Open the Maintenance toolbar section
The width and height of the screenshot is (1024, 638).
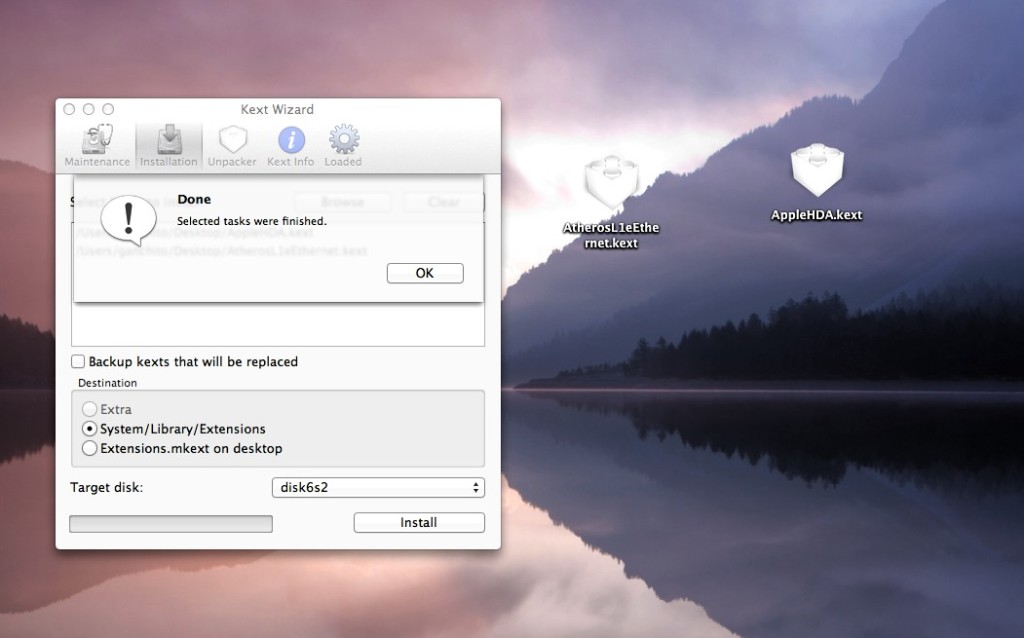click(97, 146)
